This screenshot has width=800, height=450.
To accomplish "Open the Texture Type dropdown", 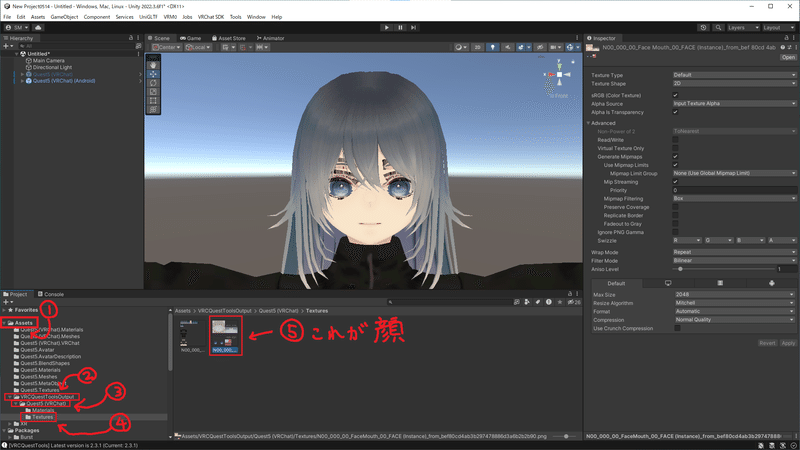I will click(734, 75).
